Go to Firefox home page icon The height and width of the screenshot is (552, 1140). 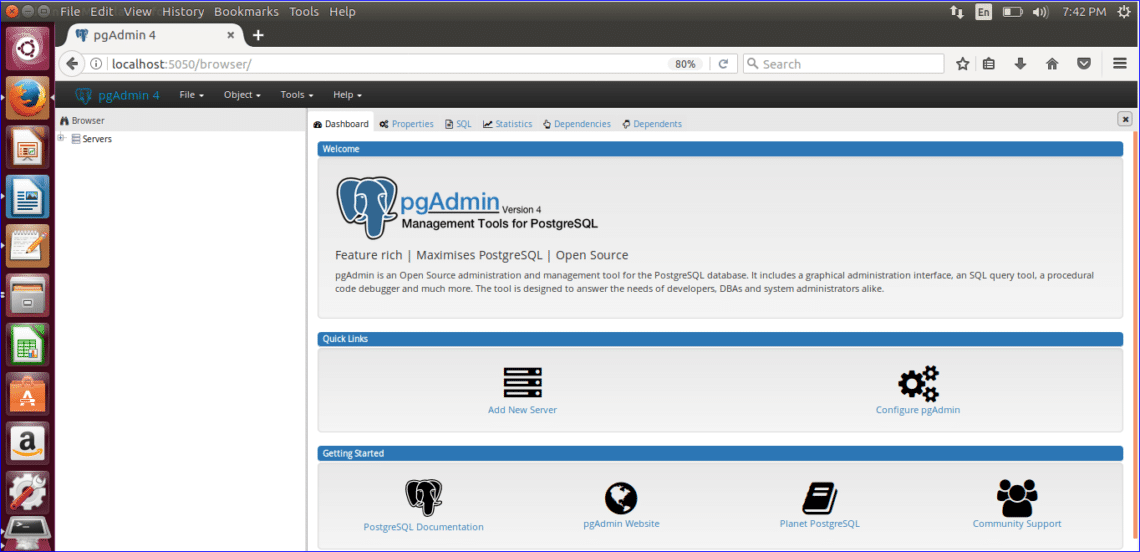(1052, 64)
